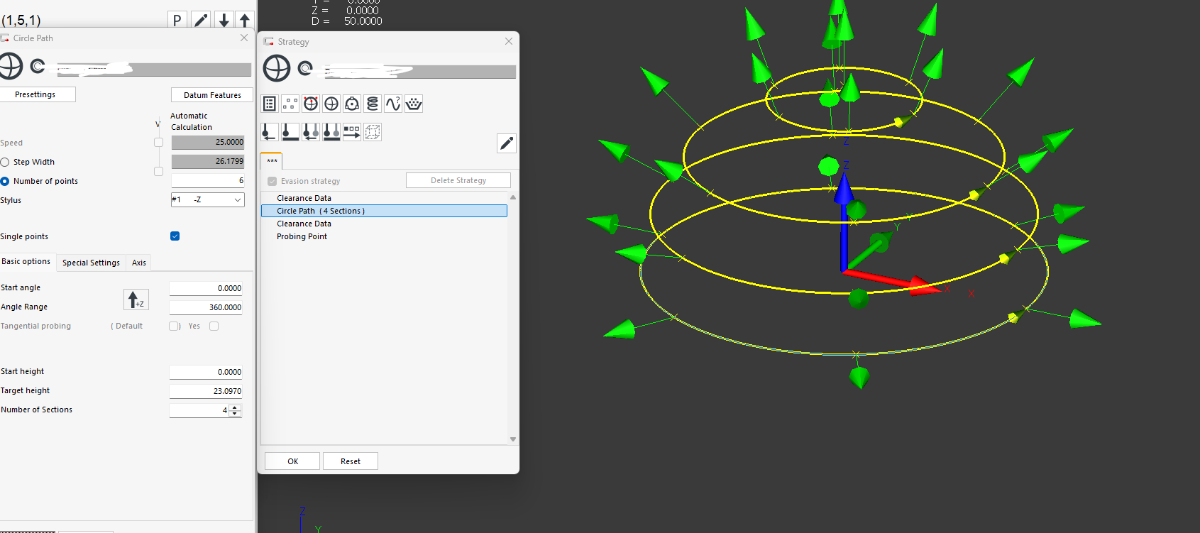Click the P button in top toolbar
This screenshot has width=1200, height=533.
177,20
